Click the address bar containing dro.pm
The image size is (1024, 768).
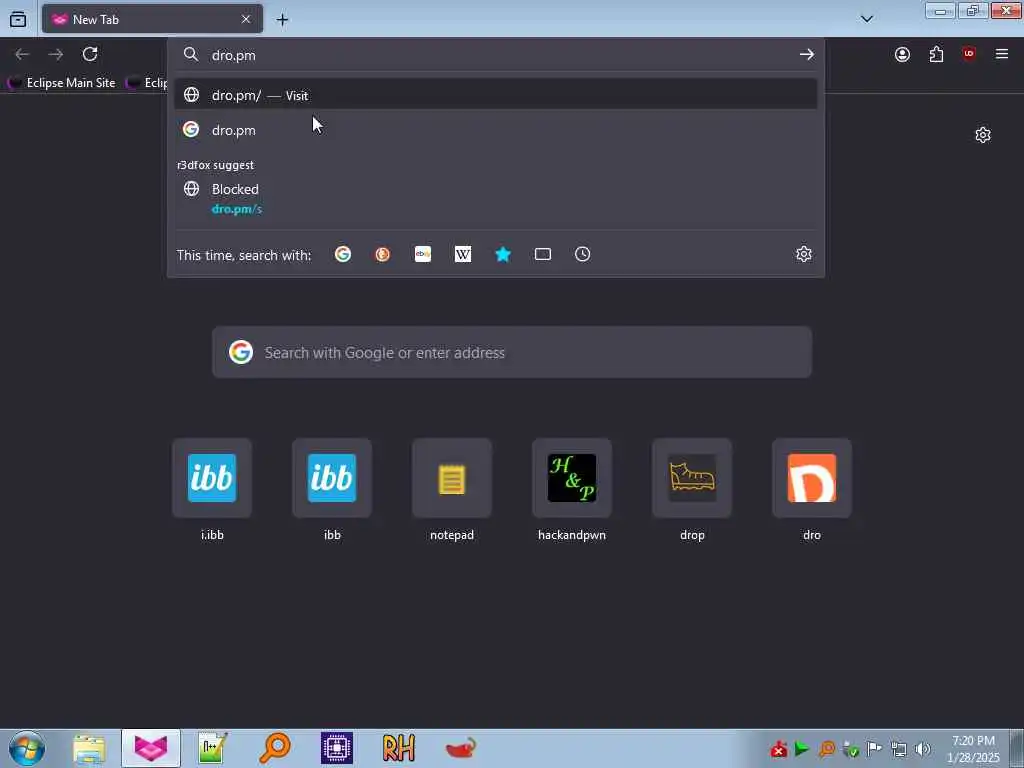coord(496,55)
